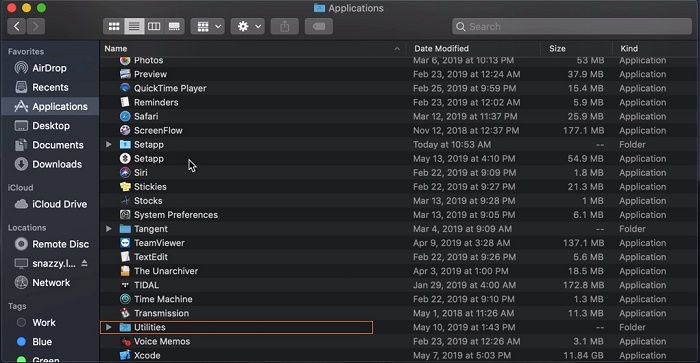Open Network in the sidebar

[50, 283]
